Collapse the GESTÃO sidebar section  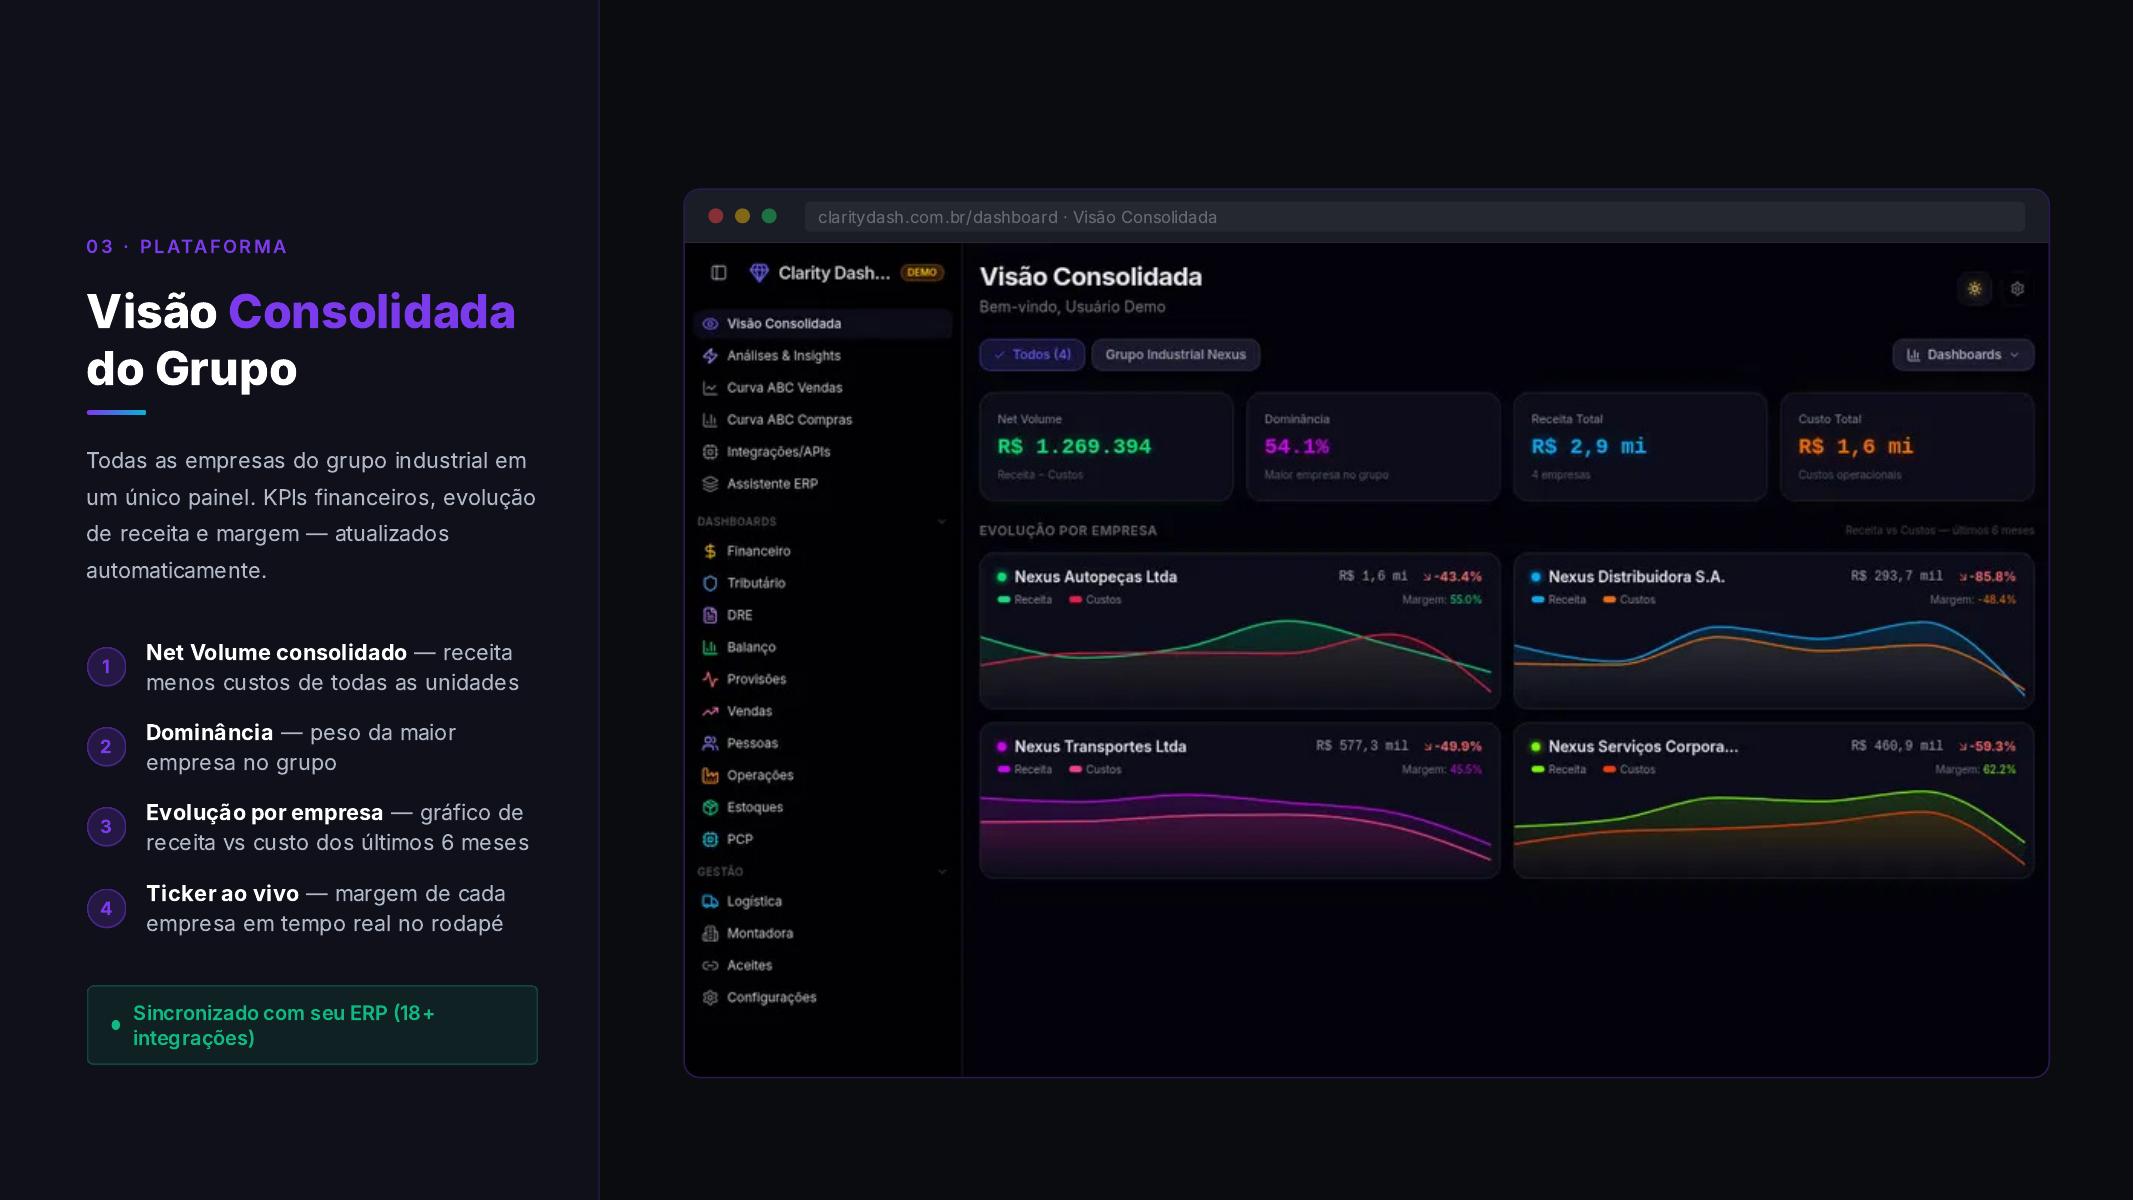point(941,871)
